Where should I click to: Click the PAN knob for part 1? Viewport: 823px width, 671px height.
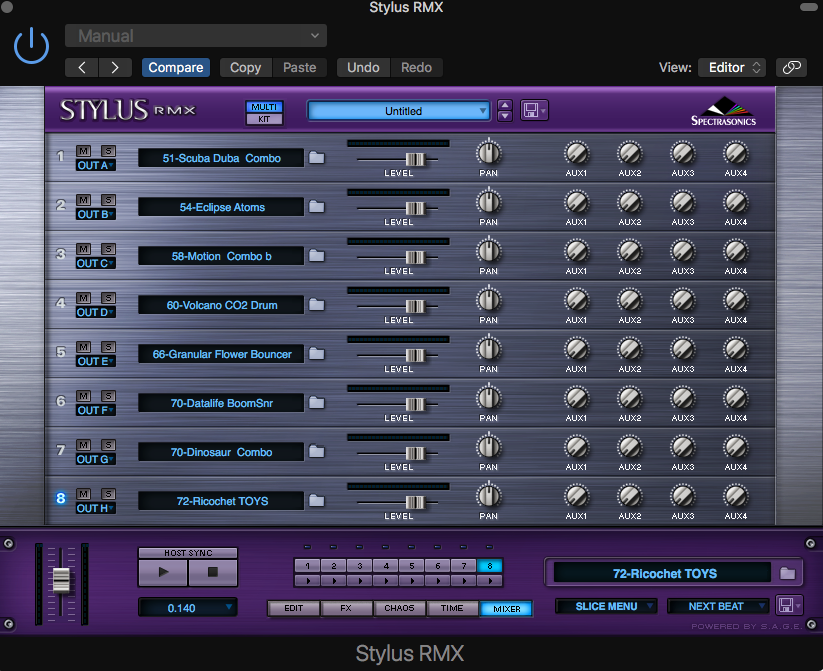pyautogui.click(x=489, y=153)
